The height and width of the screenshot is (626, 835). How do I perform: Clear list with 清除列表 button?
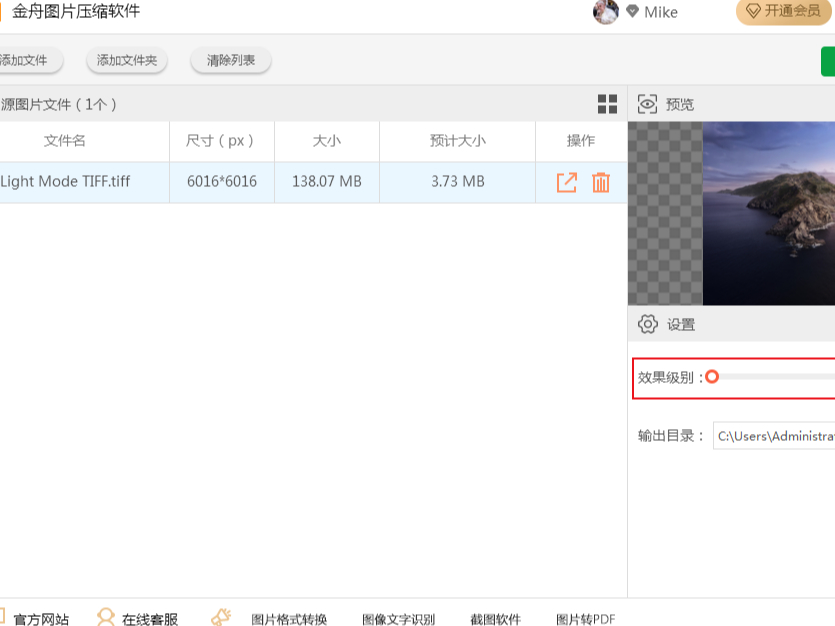231,60
